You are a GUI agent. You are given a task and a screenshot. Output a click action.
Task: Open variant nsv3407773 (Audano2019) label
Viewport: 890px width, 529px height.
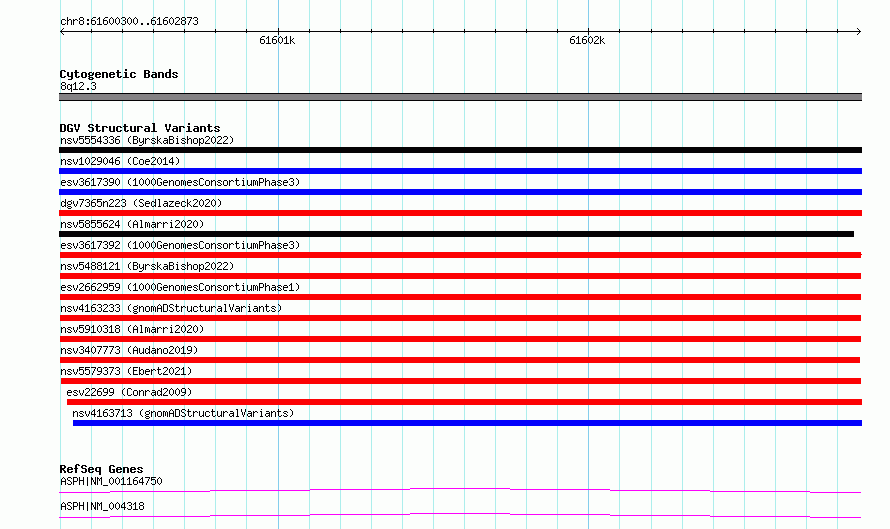(x=129, y=350)
